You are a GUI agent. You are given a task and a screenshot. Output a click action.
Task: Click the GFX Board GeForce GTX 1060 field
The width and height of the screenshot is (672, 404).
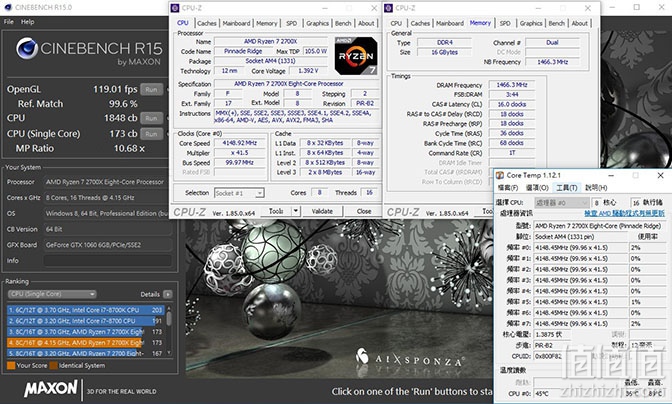[108, 245]
